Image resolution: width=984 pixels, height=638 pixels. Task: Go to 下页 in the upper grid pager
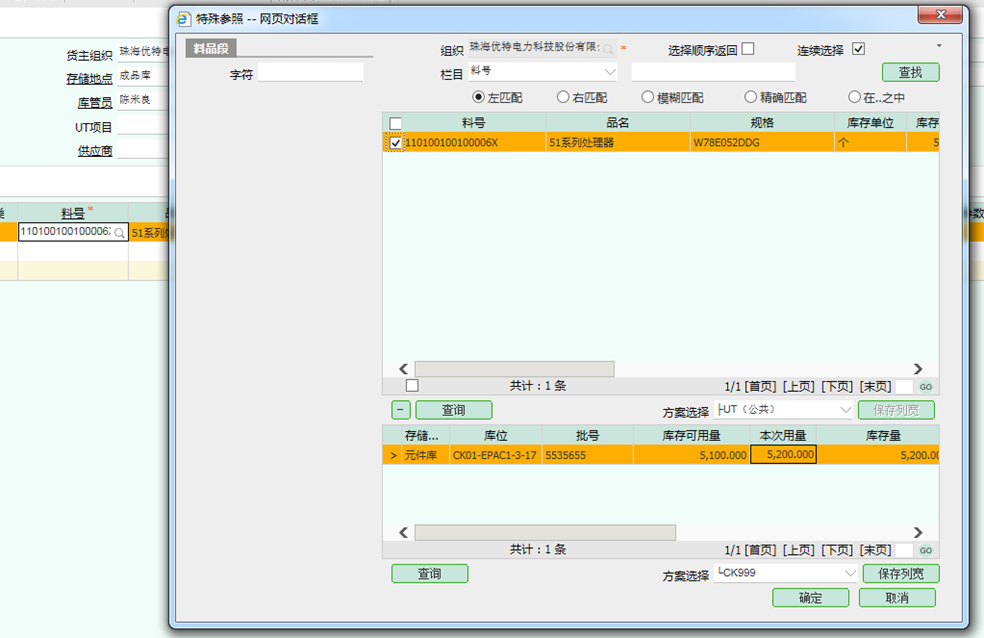(837, 386)
